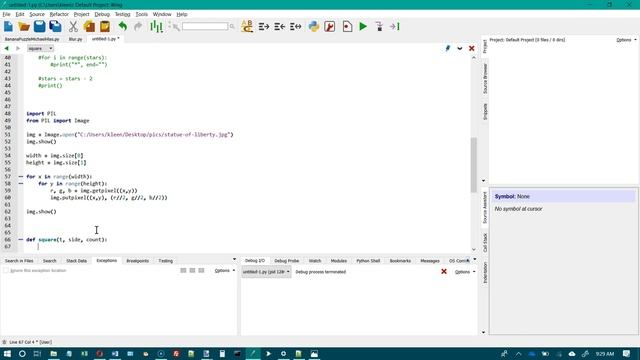Open the 'square' scope dropdown

click(40, 48)
